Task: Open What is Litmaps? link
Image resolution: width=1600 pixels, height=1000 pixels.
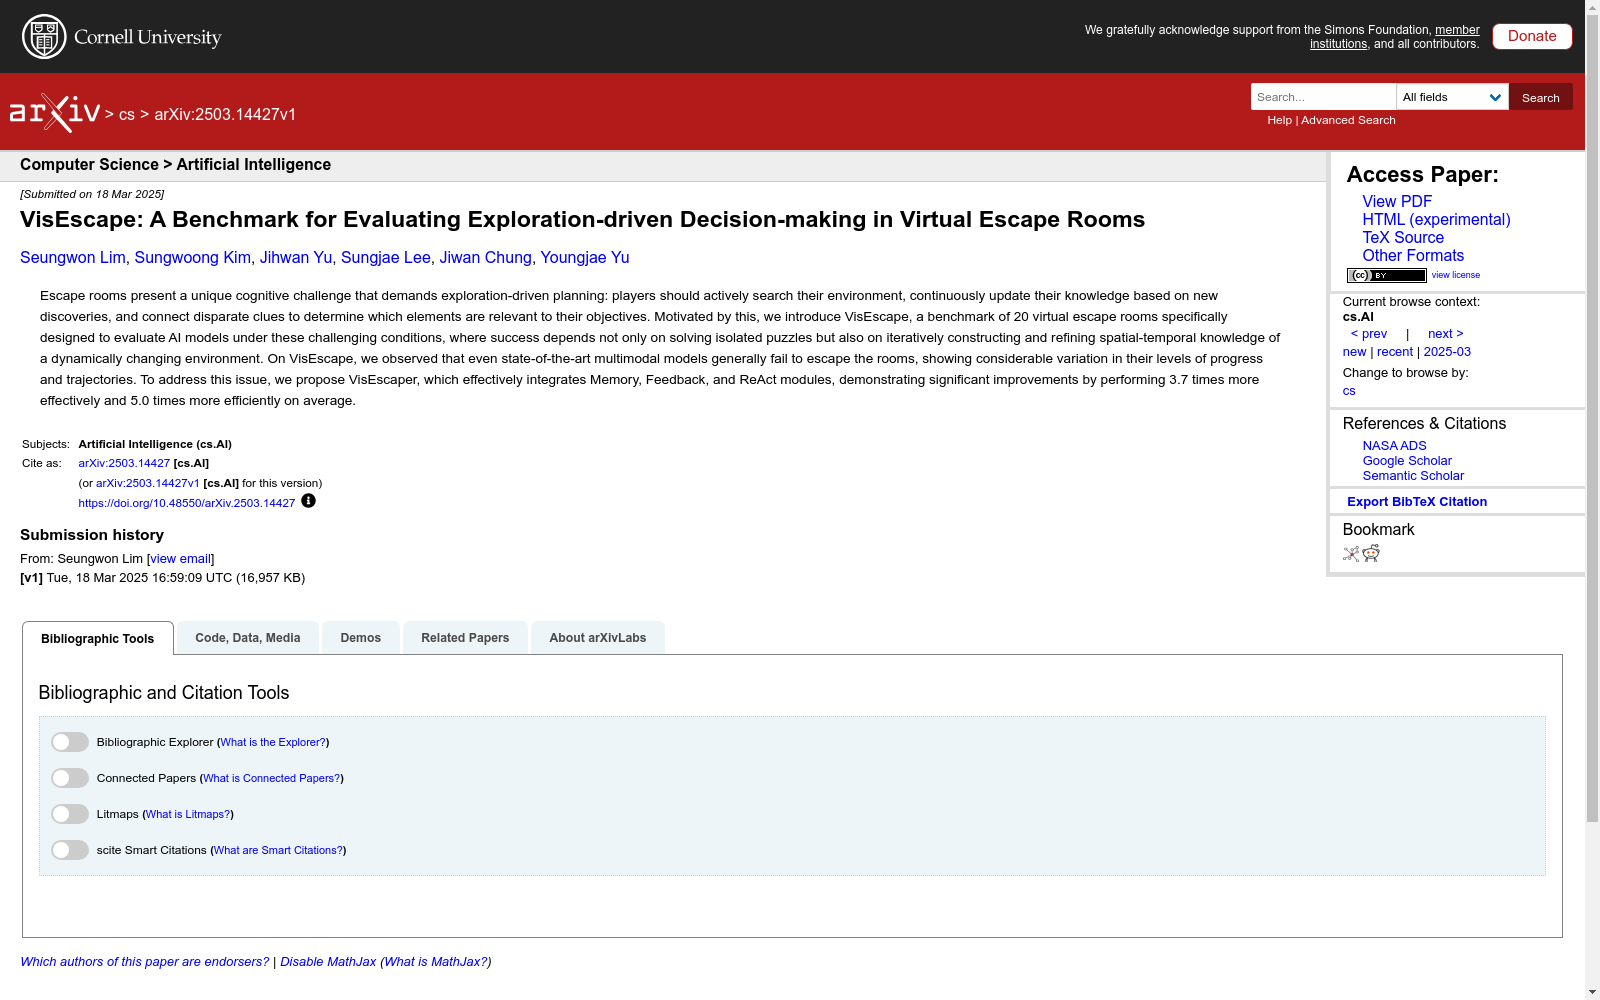Action: pyautogui.click(x=188, y=814)
